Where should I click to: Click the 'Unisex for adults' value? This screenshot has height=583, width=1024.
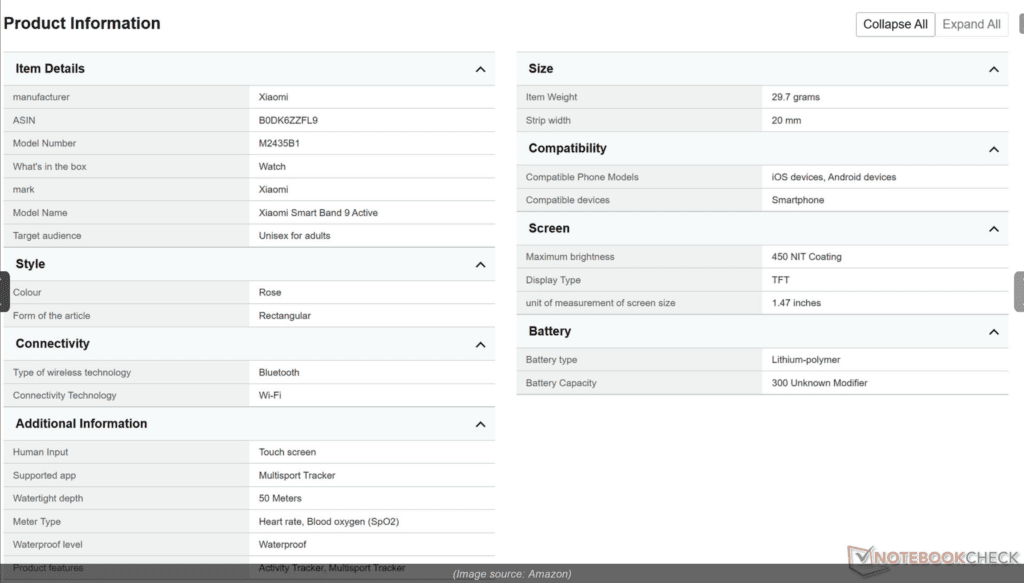tap(295, 236)
